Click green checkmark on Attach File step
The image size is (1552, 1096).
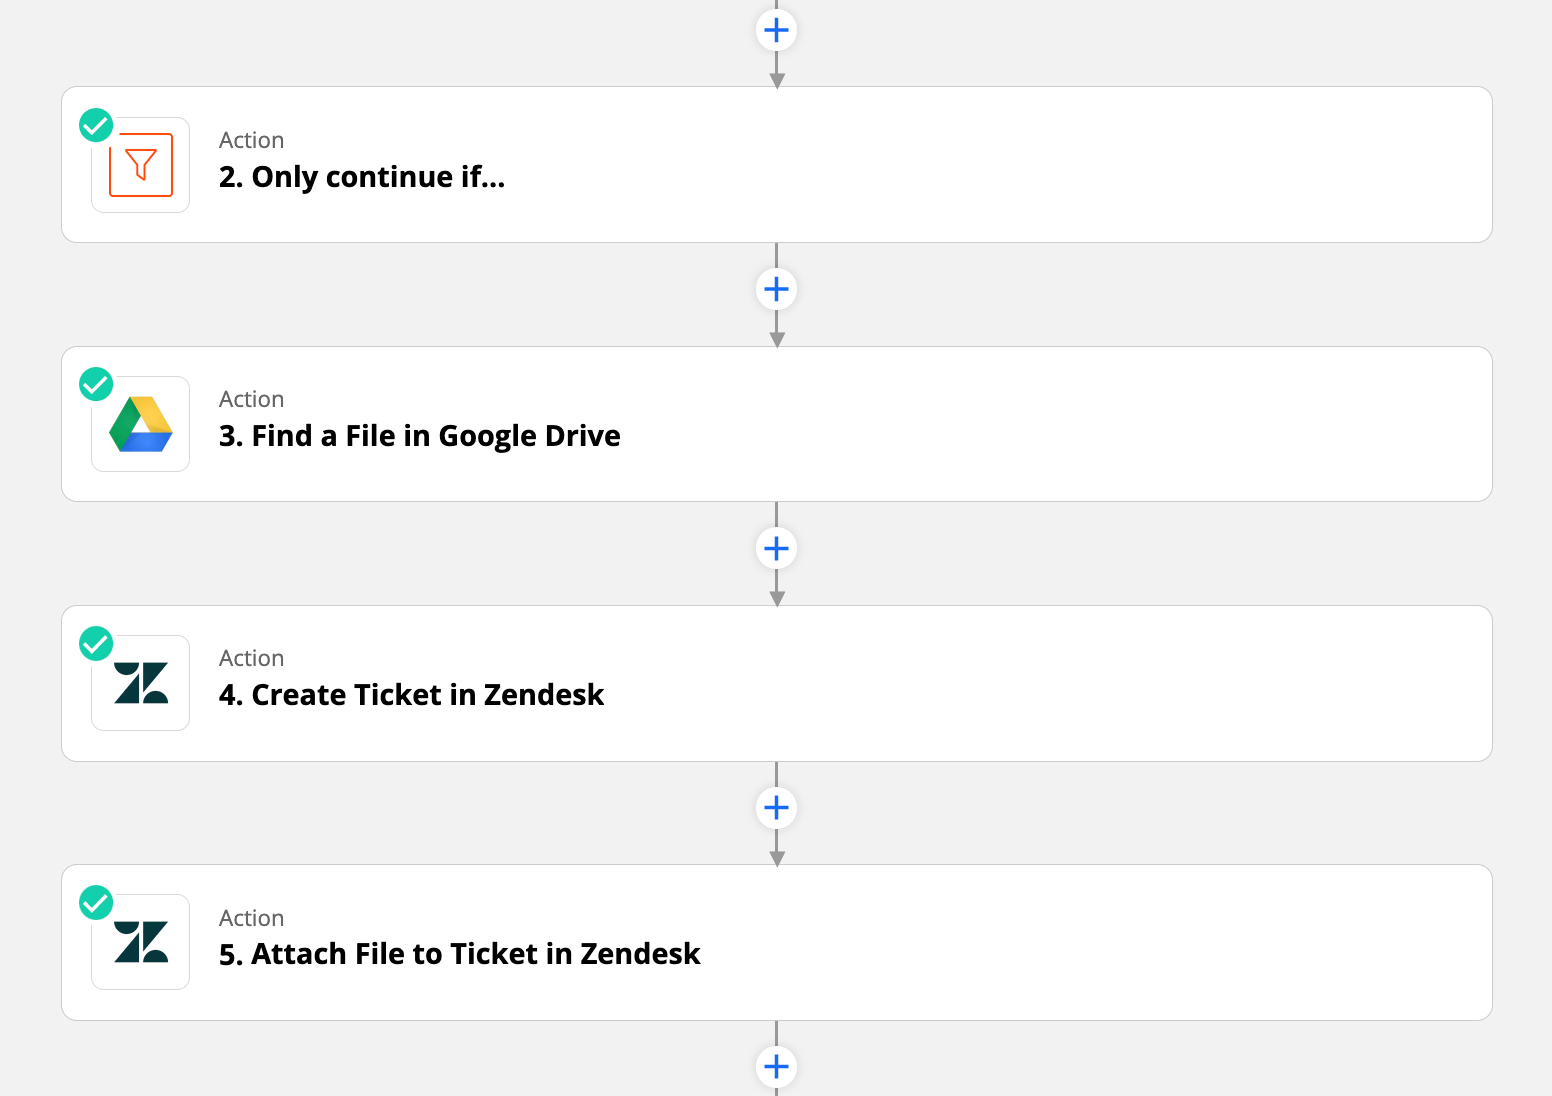coord(96,902)
